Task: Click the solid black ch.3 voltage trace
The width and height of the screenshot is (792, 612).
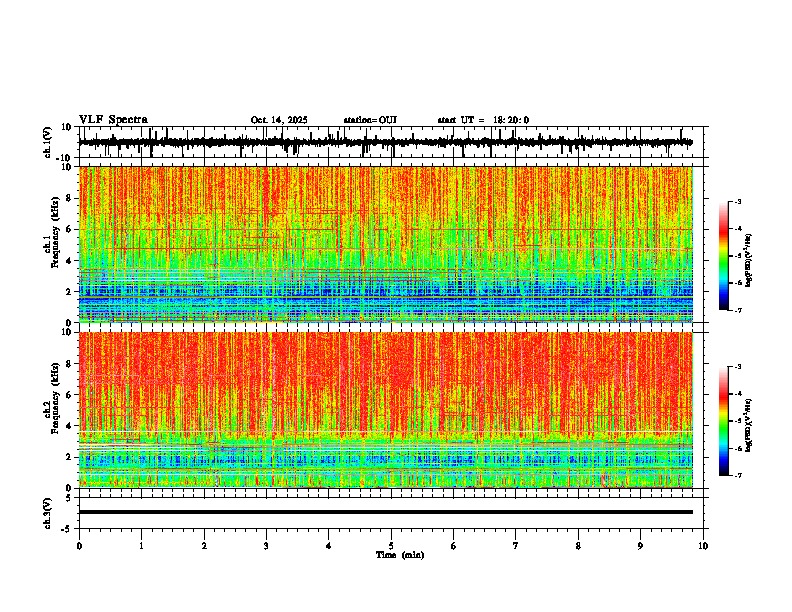Action: [x=385, y=512]
